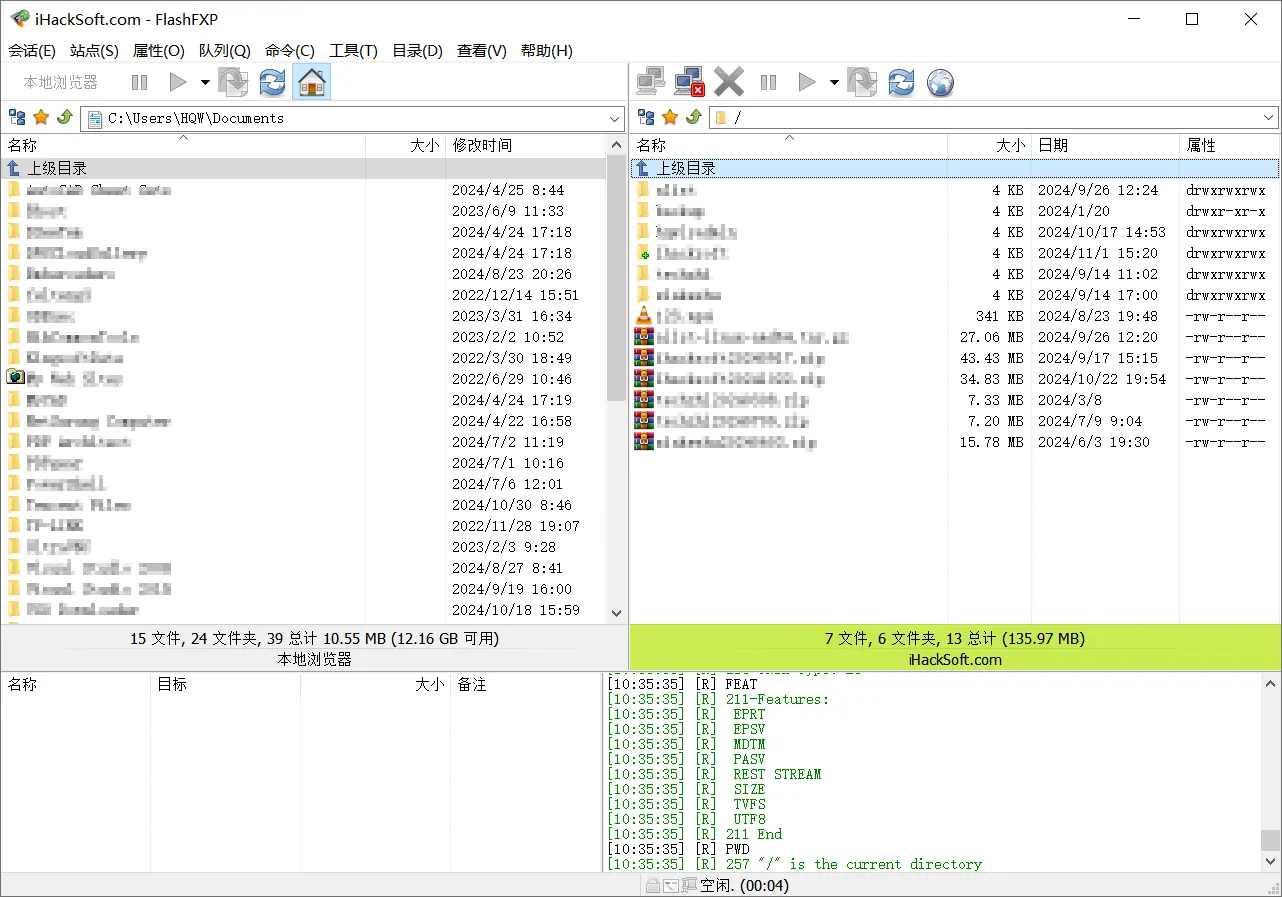This screenshot has height=897, width=1282.
Task: Sort local files by 修改时间 column header
Action: (525, 146)
